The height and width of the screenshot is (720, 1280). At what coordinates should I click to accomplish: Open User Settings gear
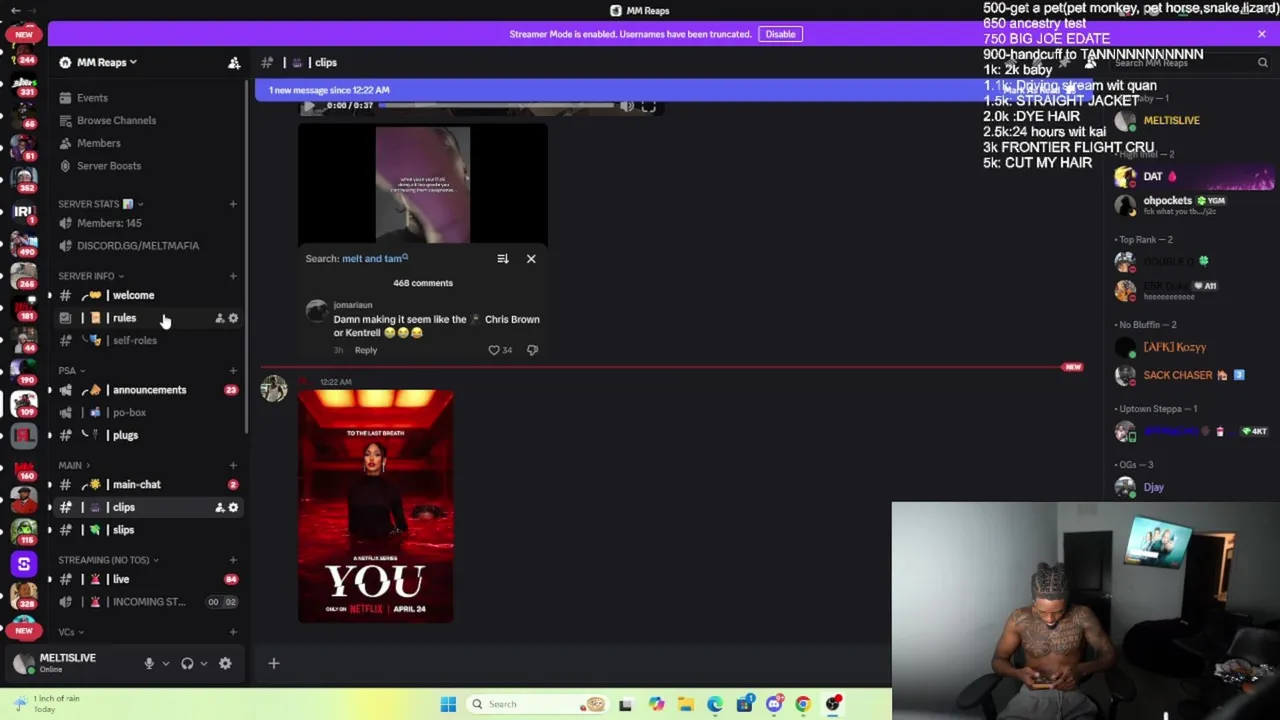coord(225,663)
